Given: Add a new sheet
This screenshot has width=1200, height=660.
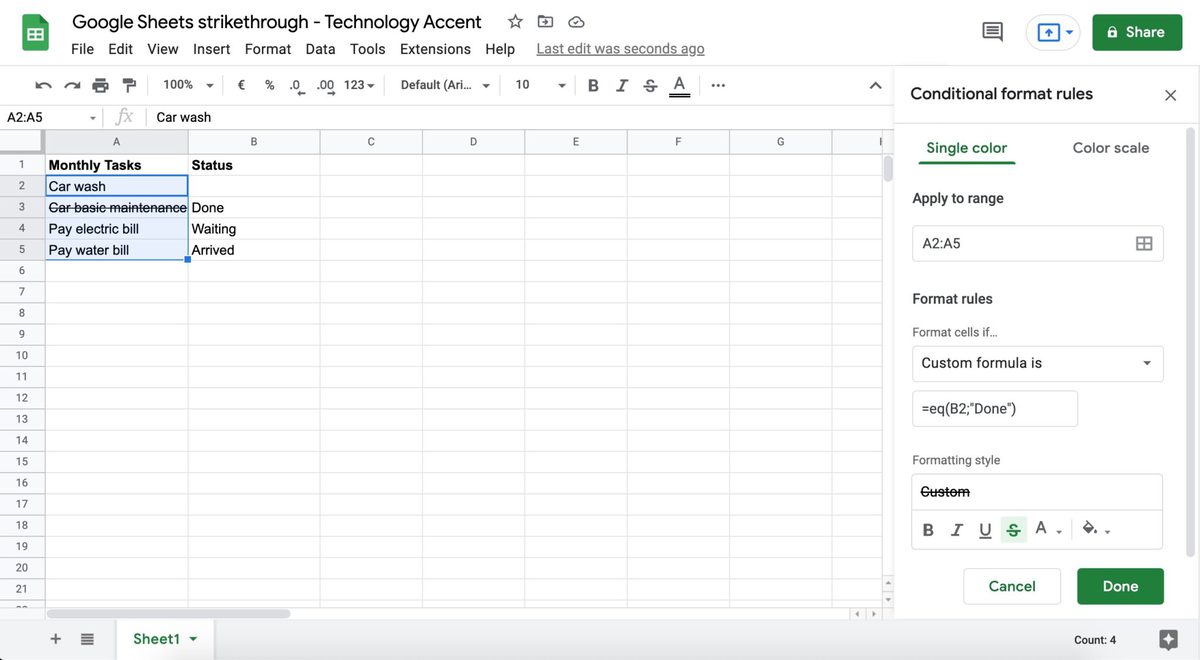Looking at the screenshot, I should click(x=55, y=639).
